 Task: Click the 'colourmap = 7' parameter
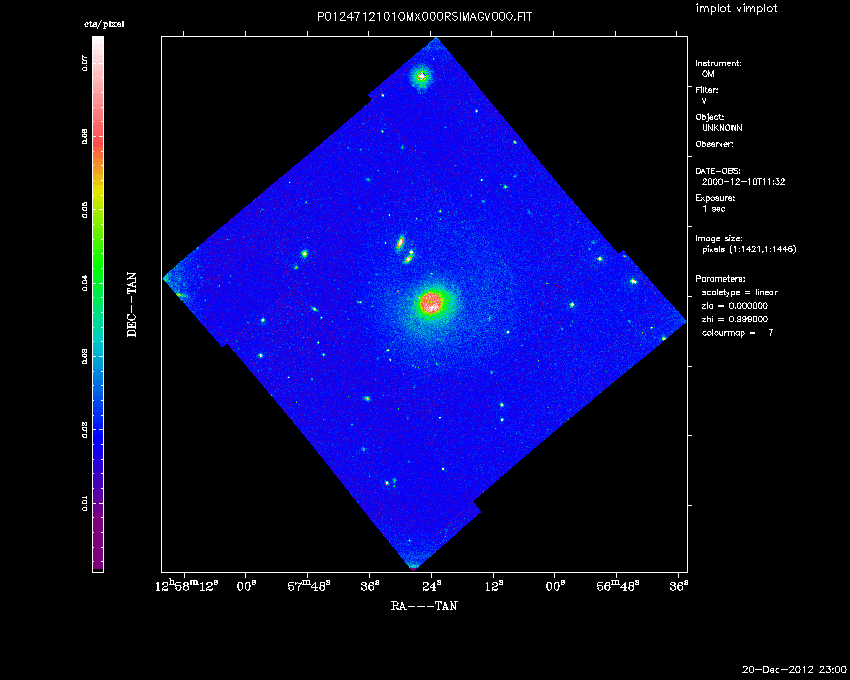(738, 332)
